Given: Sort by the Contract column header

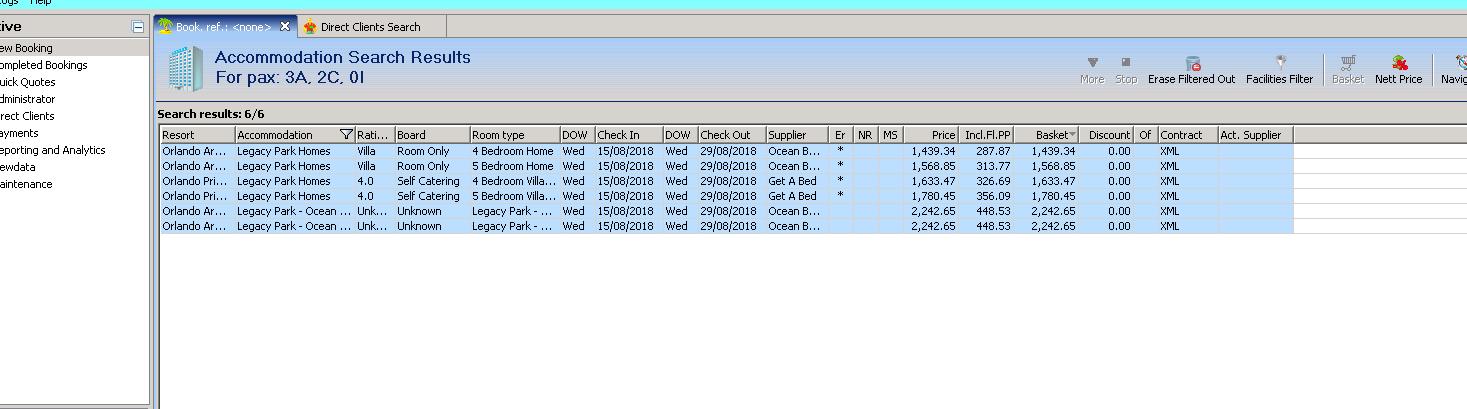Looking at the screenshot, I should pyautogui.click(x=1187, y=135).
